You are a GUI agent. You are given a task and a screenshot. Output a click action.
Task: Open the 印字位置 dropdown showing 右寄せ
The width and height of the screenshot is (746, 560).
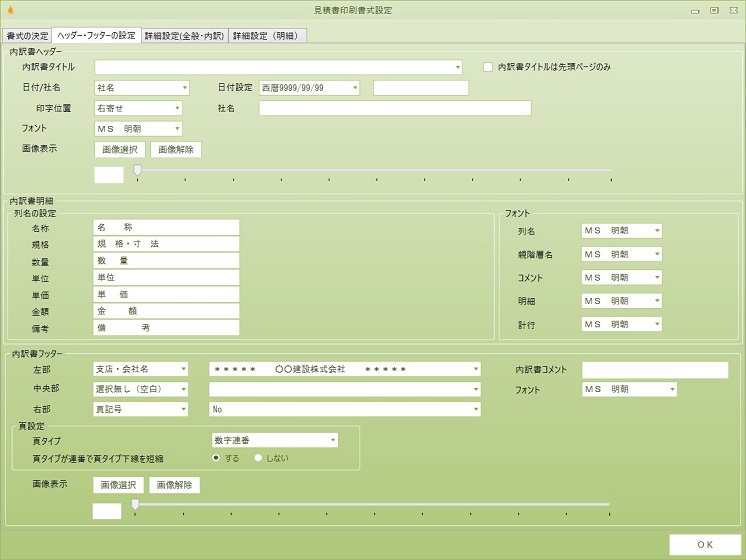tap(138, 108)
